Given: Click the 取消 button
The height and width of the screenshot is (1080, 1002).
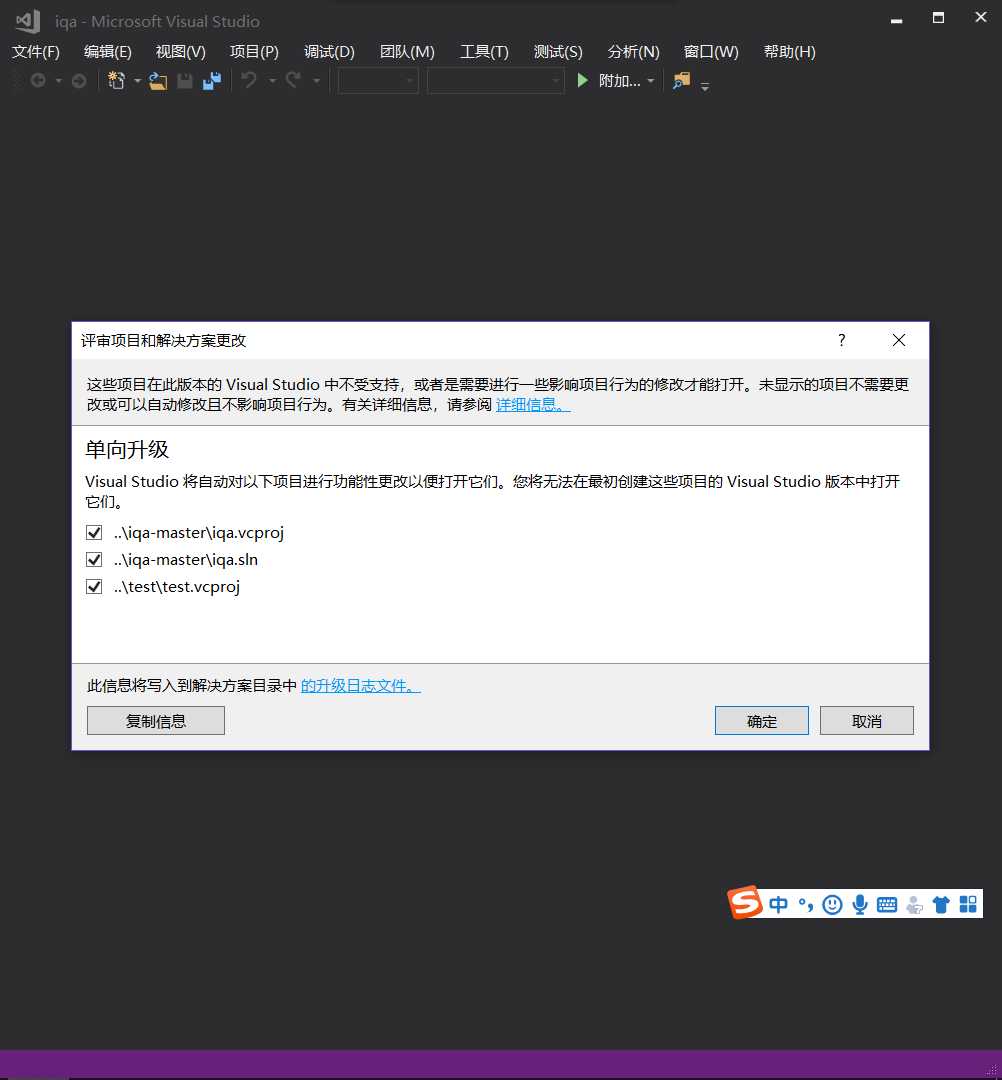Looking at the screenshot, I should [x=866, y=720].
